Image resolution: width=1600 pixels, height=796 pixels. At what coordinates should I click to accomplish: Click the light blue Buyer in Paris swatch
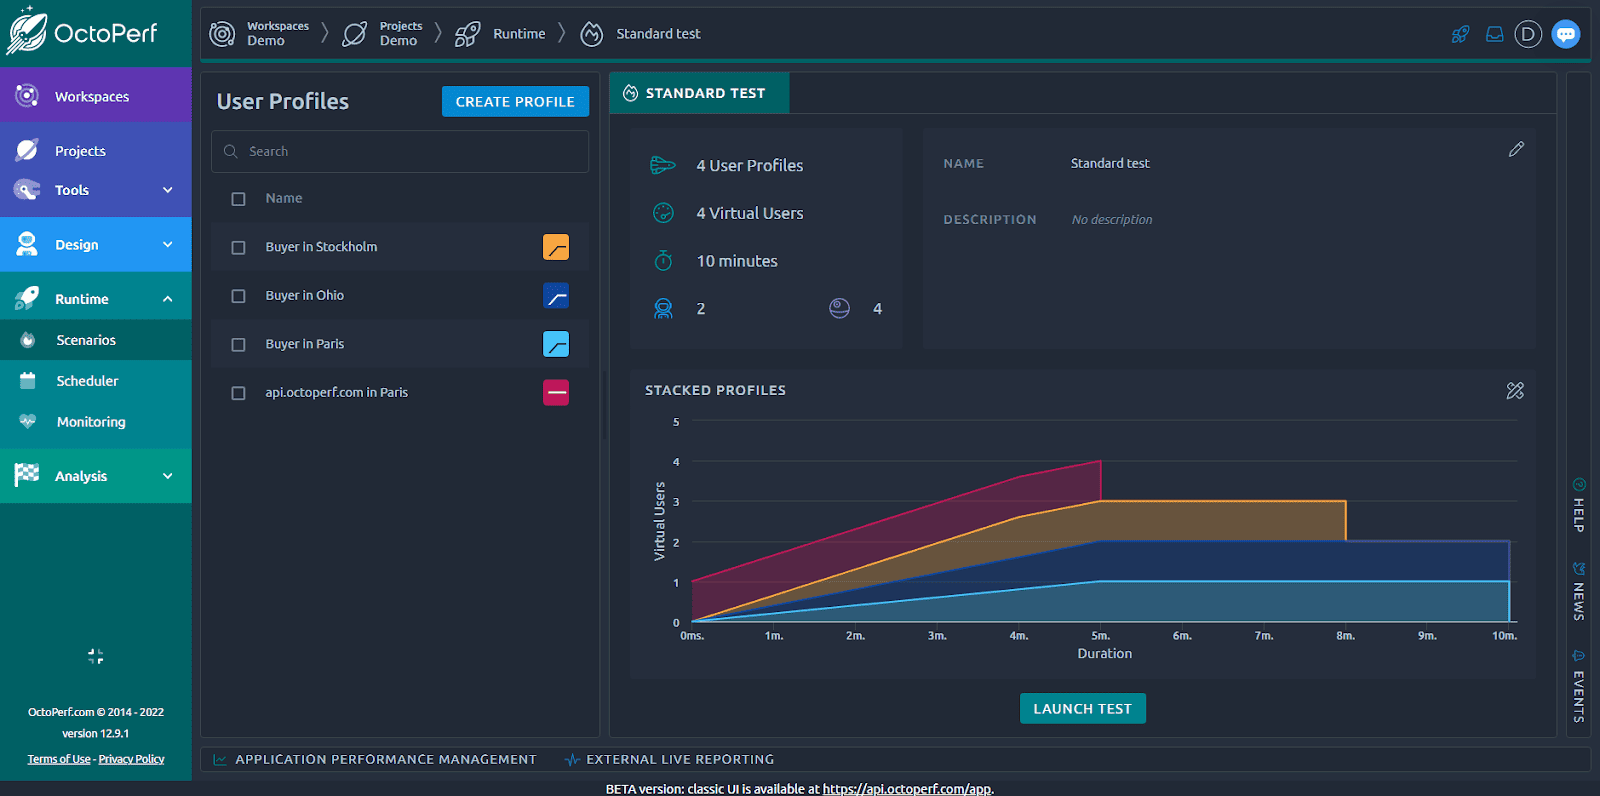(x=556, y=344)
